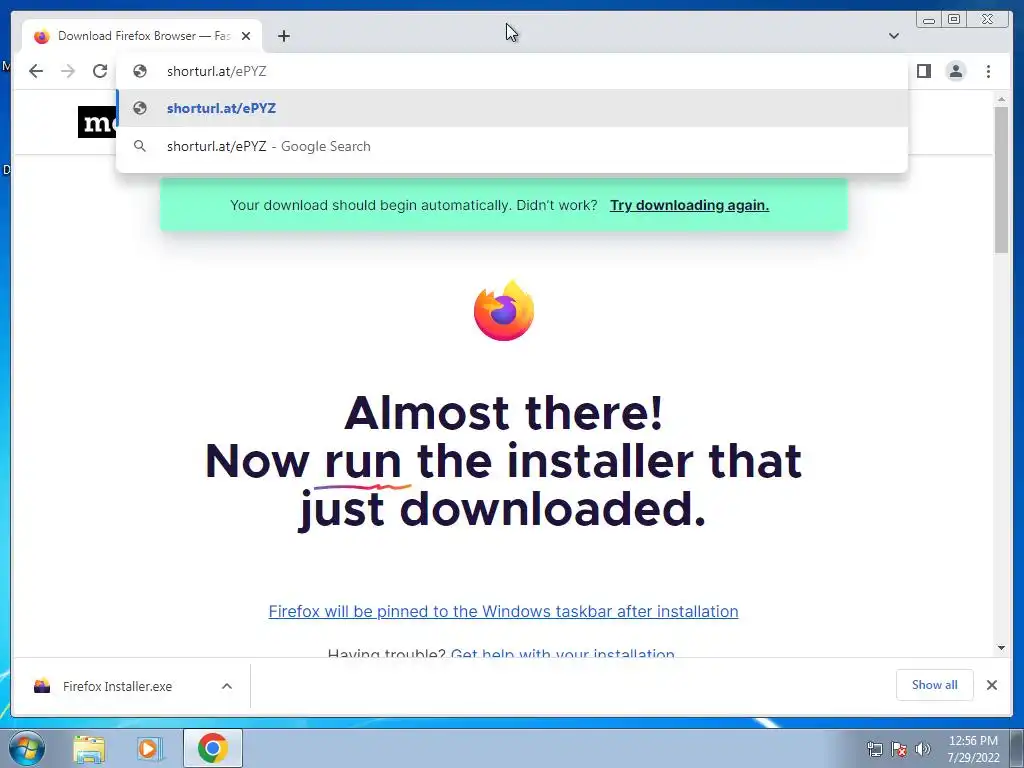Click the vertical scrollbar thumb

click(1001, 180)
